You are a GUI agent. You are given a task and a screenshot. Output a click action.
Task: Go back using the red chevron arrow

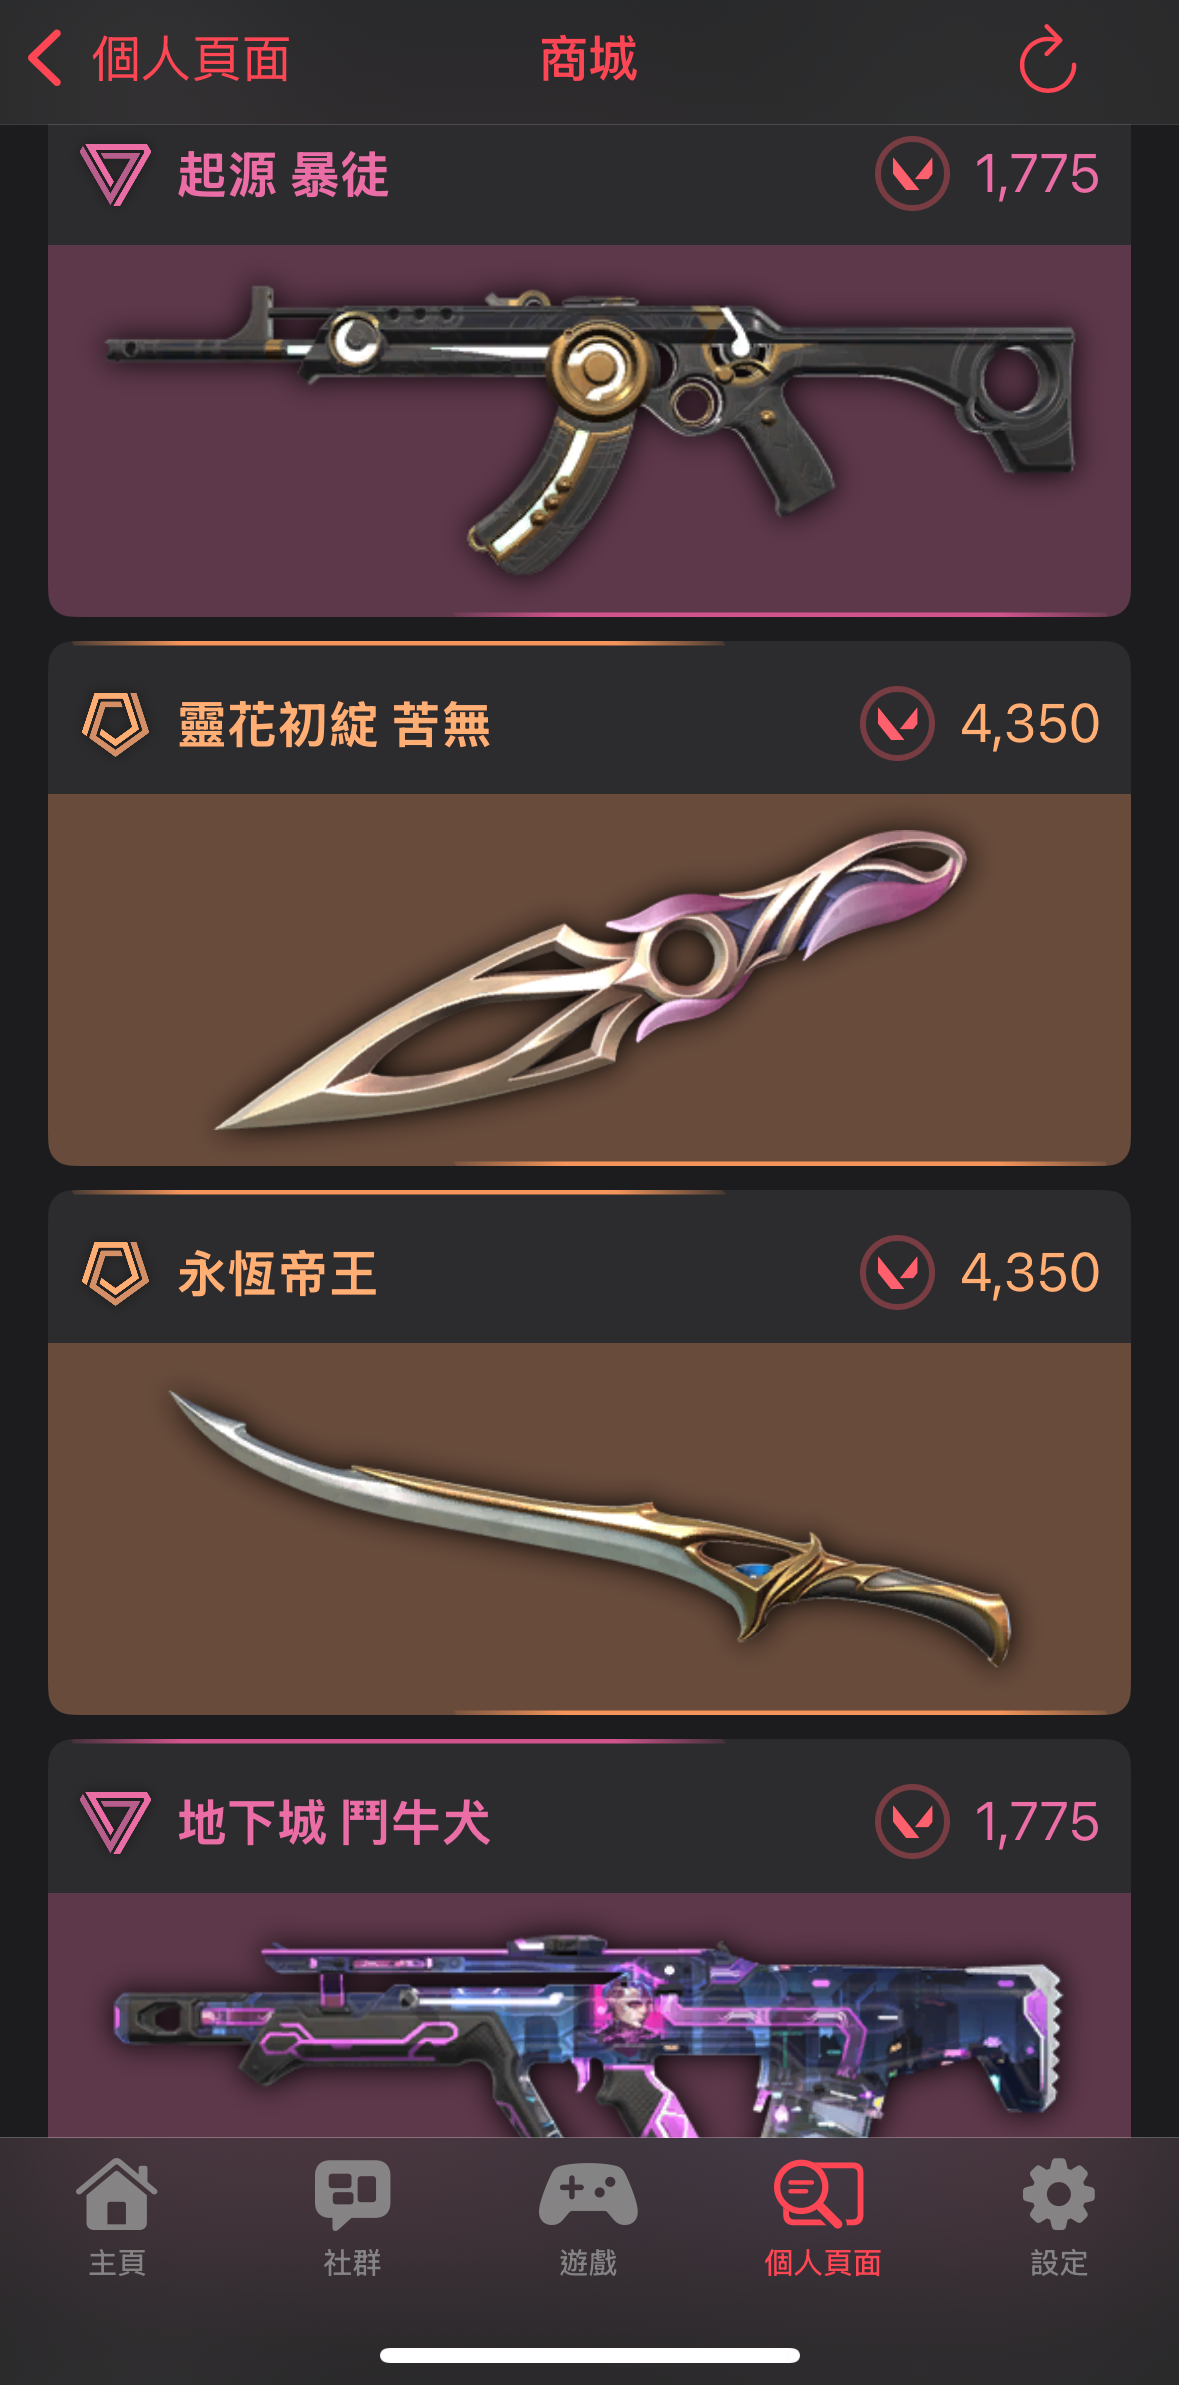point(45,58)
